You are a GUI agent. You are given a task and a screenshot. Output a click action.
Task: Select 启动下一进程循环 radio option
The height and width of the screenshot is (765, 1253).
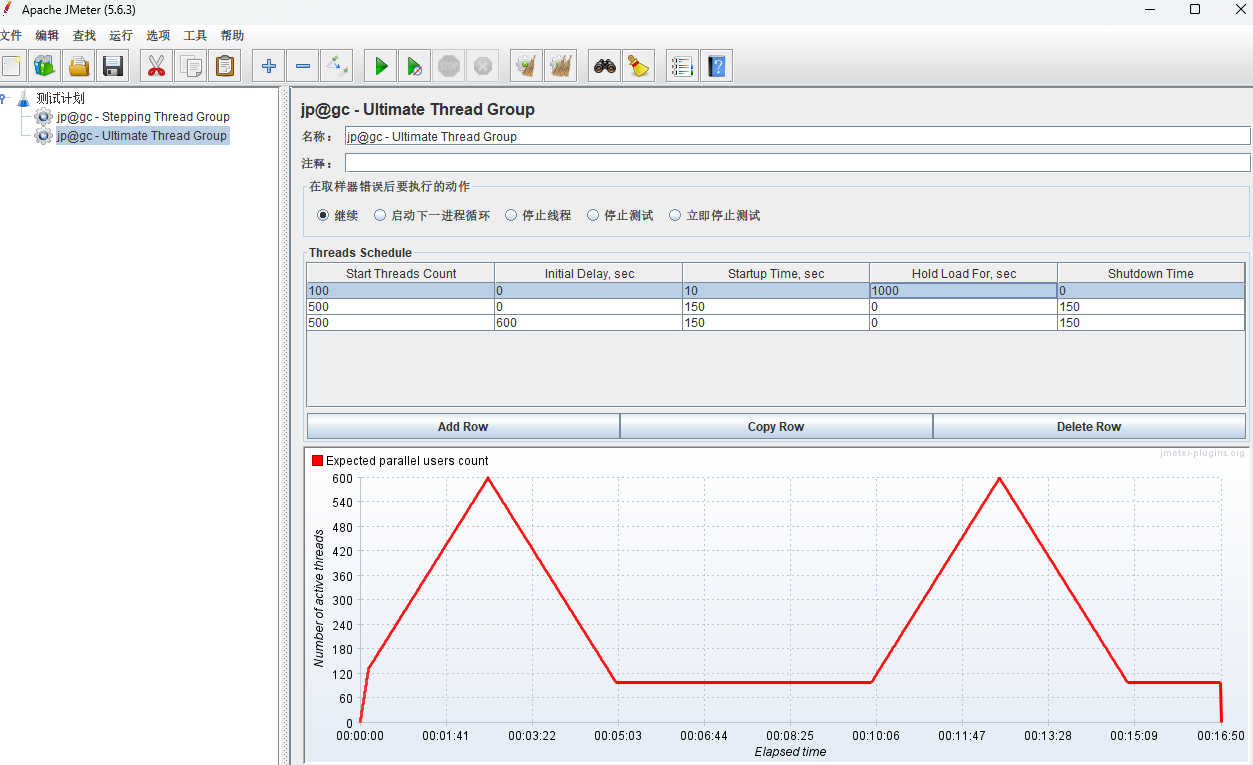click(380, 215)
